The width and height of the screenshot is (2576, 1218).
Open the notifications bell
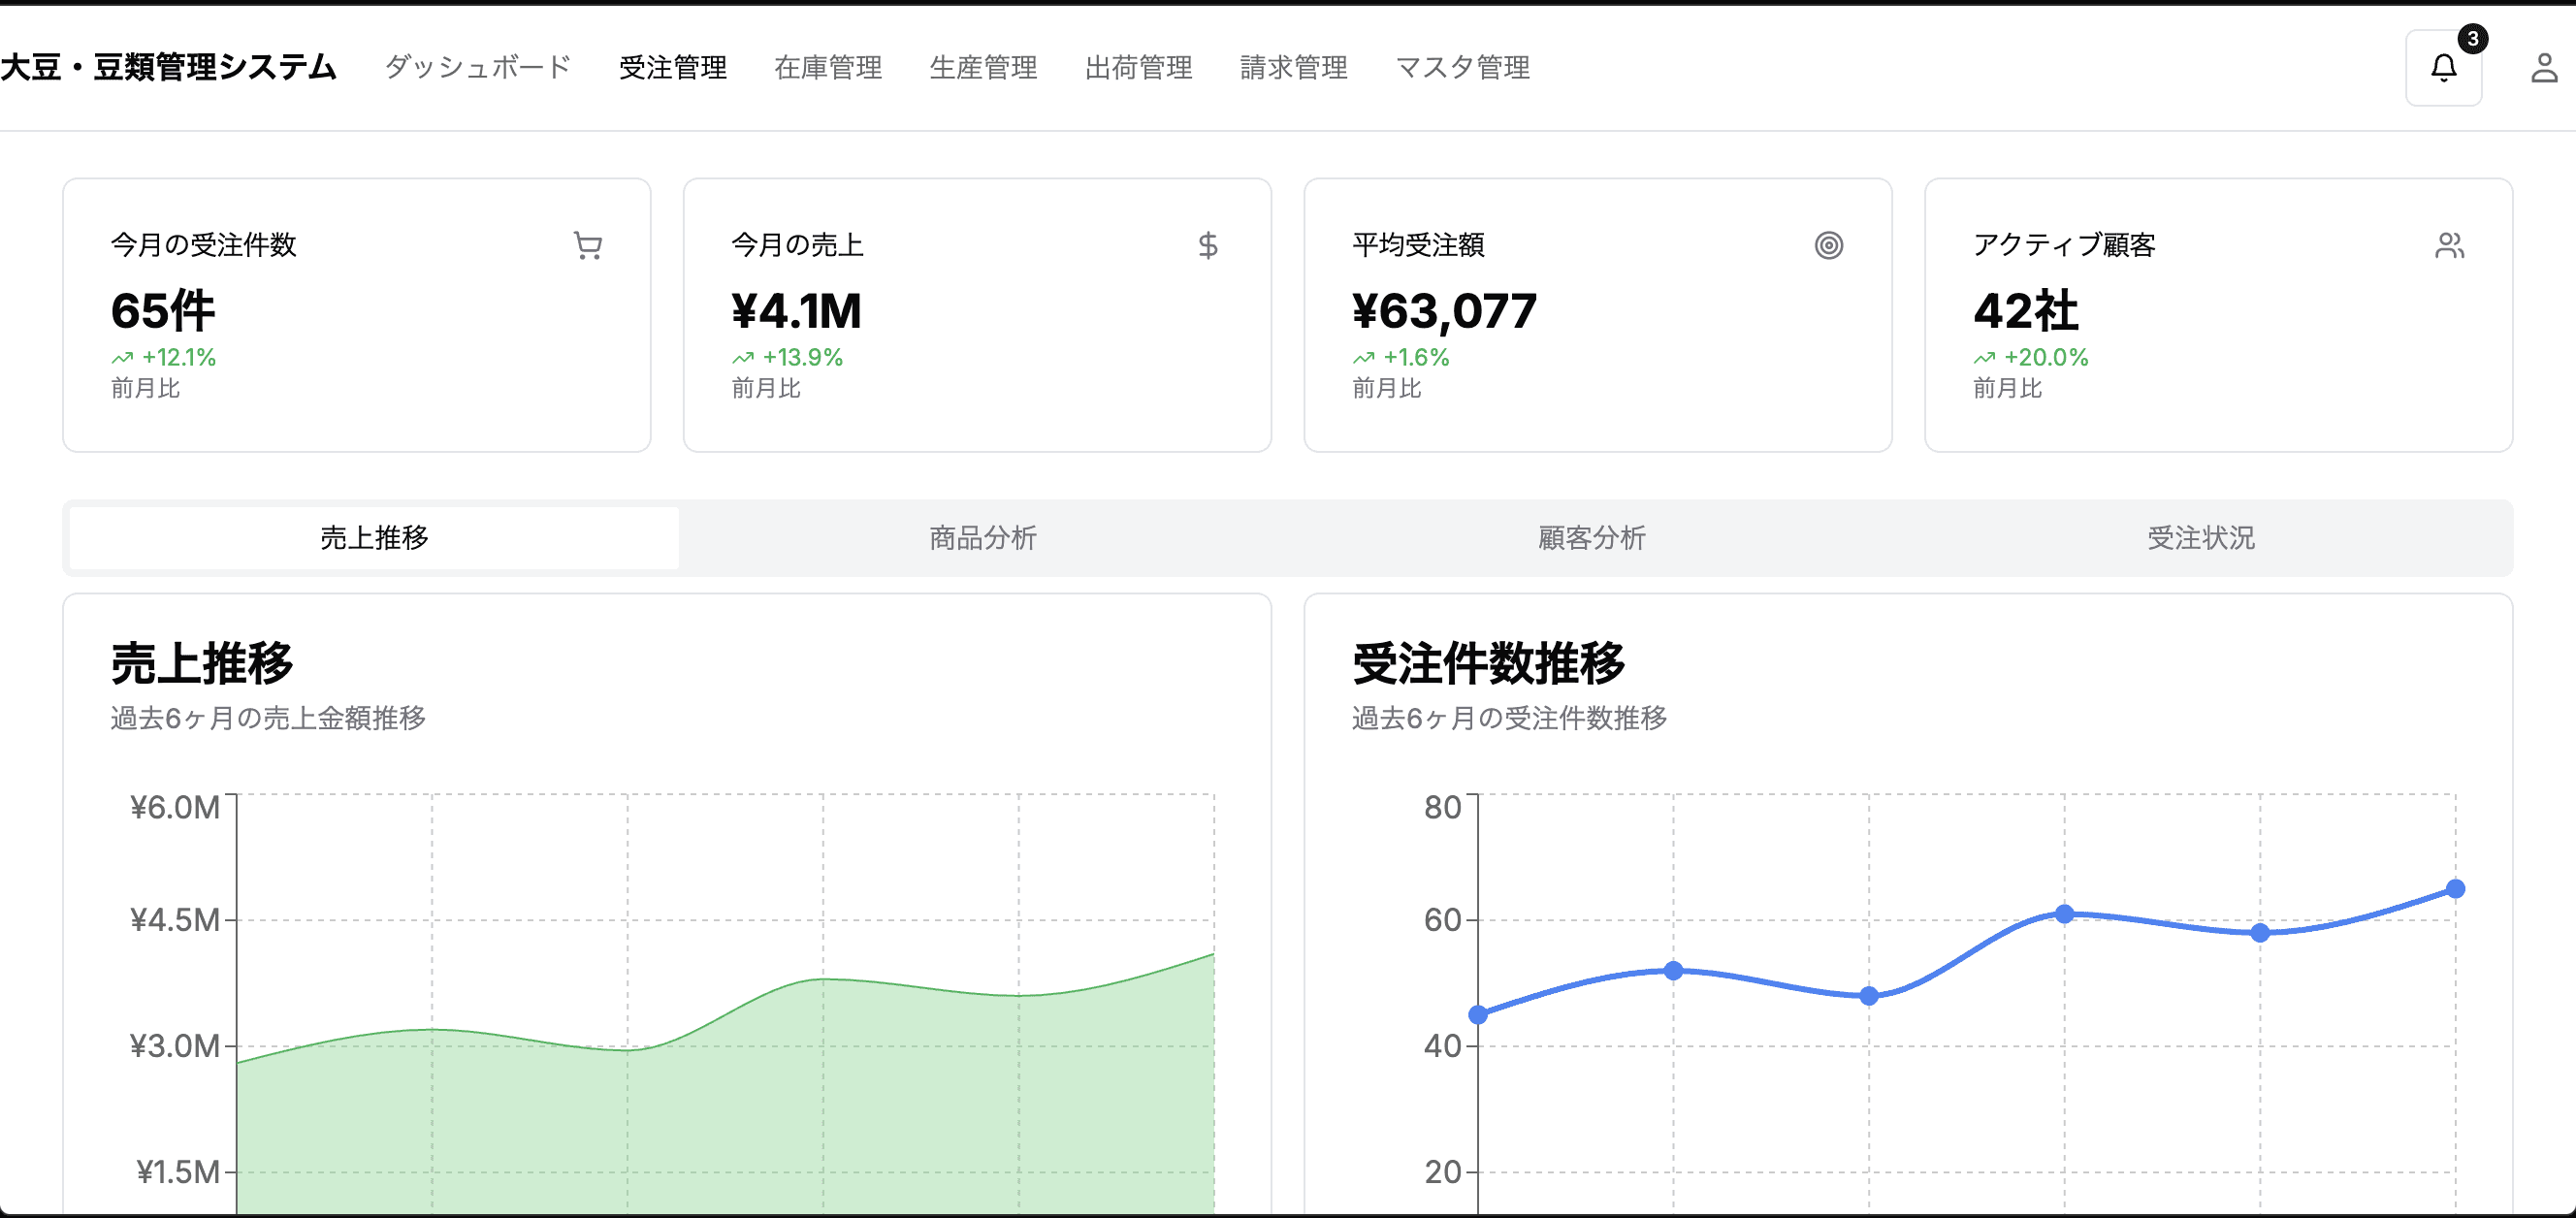(x=2443, y=68)
